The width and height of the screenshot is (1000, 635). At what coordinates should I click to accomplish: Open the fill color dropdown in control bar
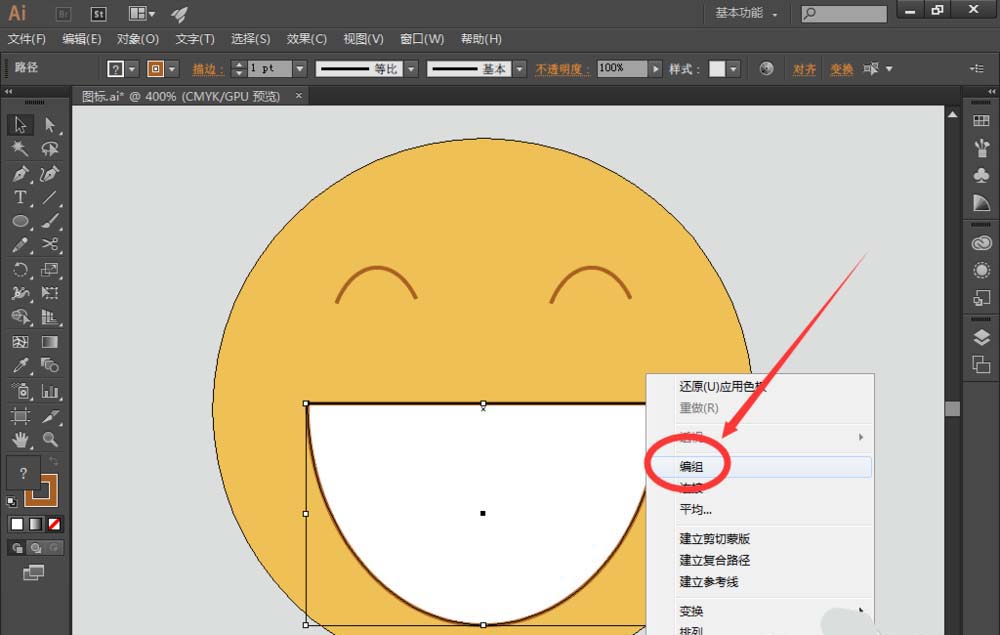pyautogui.click(x=132, y=68)
